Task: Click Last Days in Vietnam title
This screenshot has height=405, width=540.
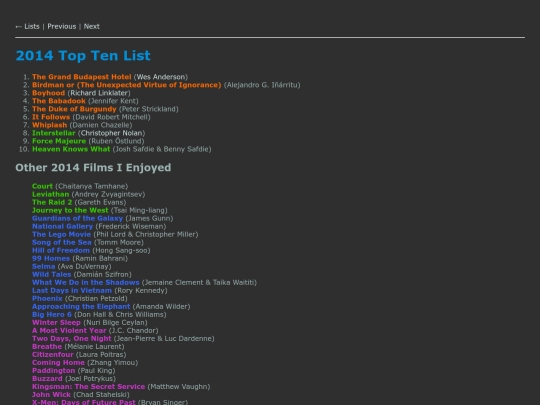Action: (x=72, y=290)
